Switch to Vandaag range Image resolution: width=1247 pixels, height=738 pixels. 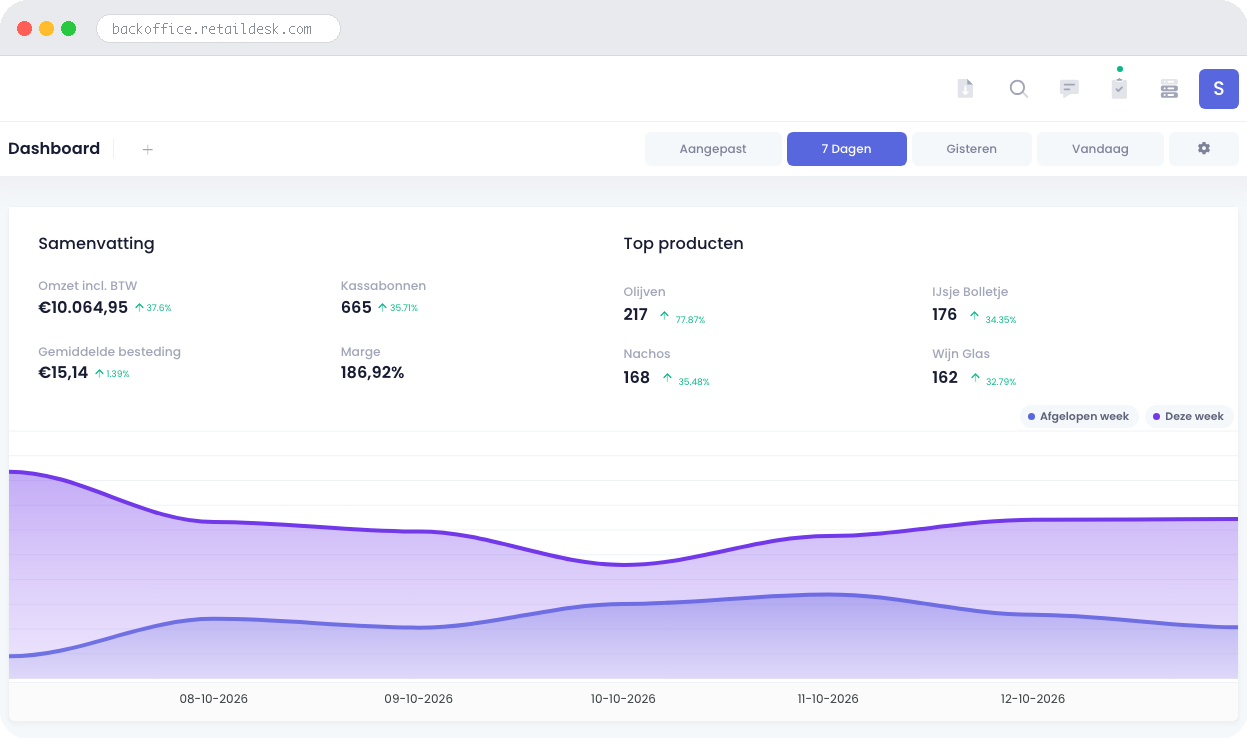(x=1100, y=149)
